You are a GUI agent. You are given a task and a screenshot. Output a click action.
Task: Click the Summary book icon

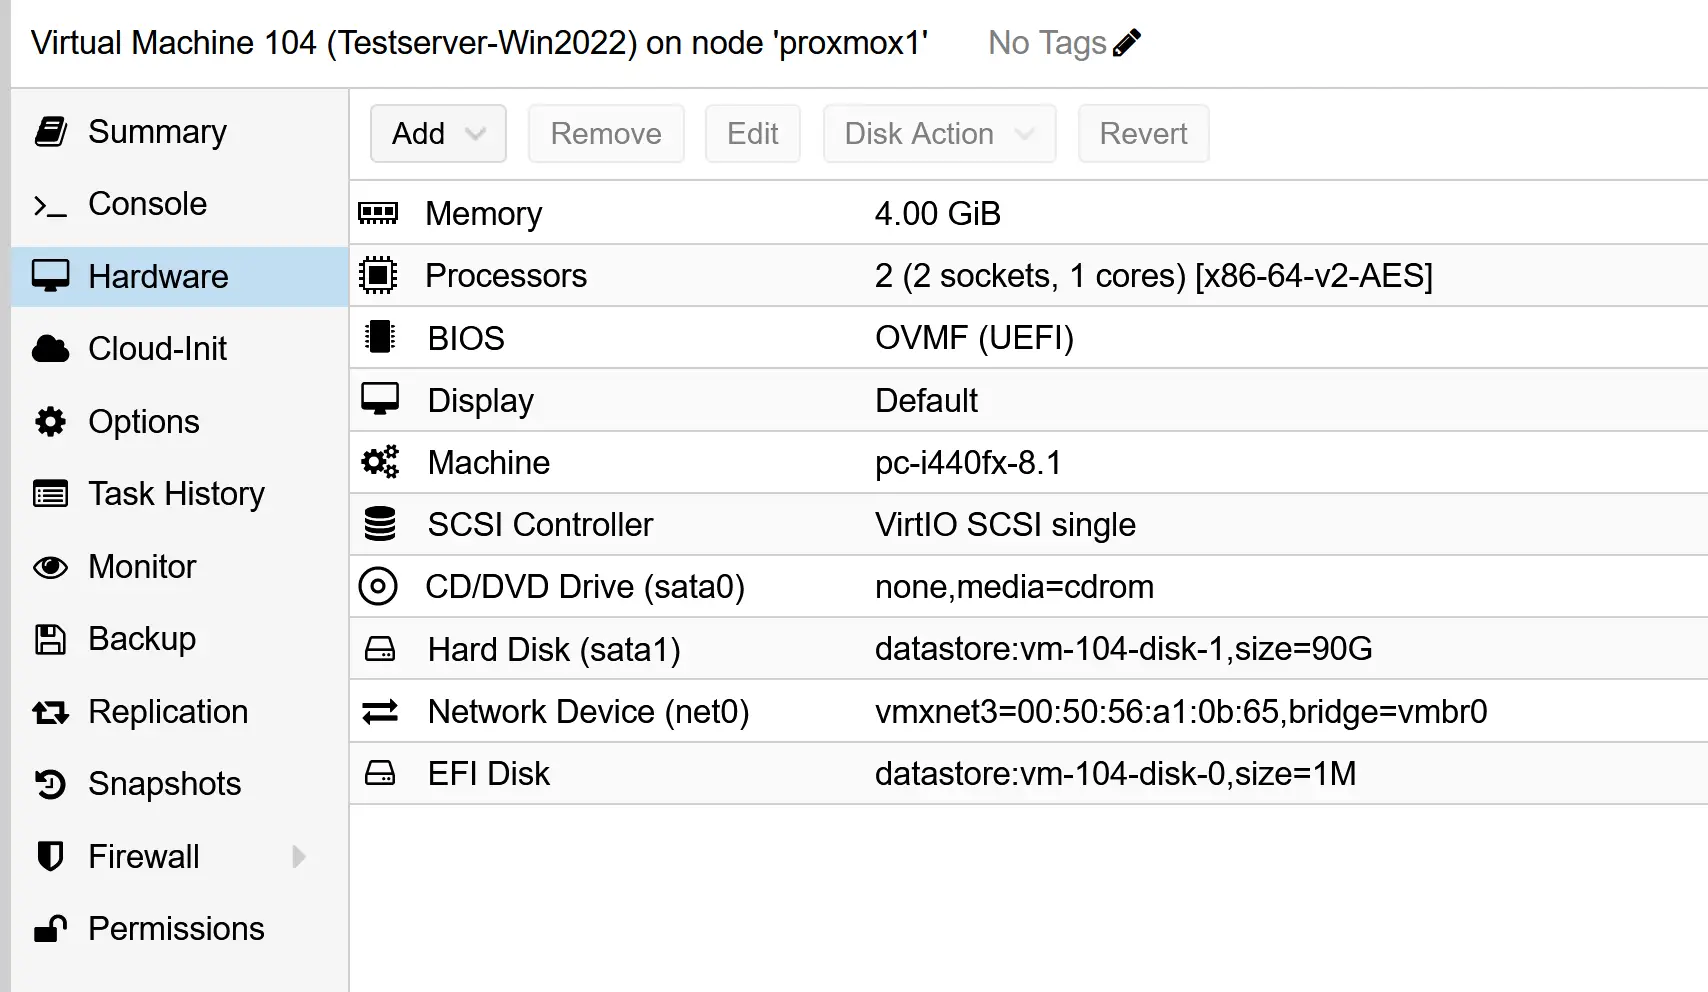point(51,130)
